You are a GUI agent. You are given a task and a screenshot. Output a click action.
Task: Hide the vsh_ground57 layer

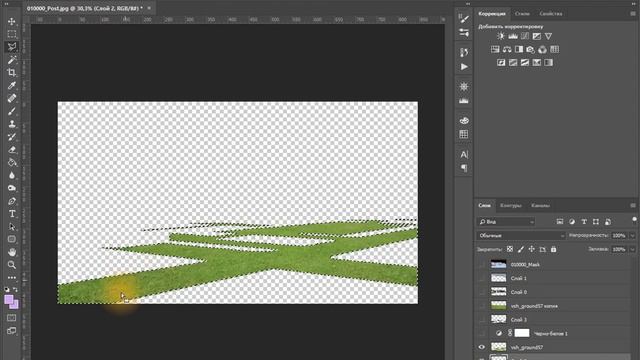tap(482, 347)
